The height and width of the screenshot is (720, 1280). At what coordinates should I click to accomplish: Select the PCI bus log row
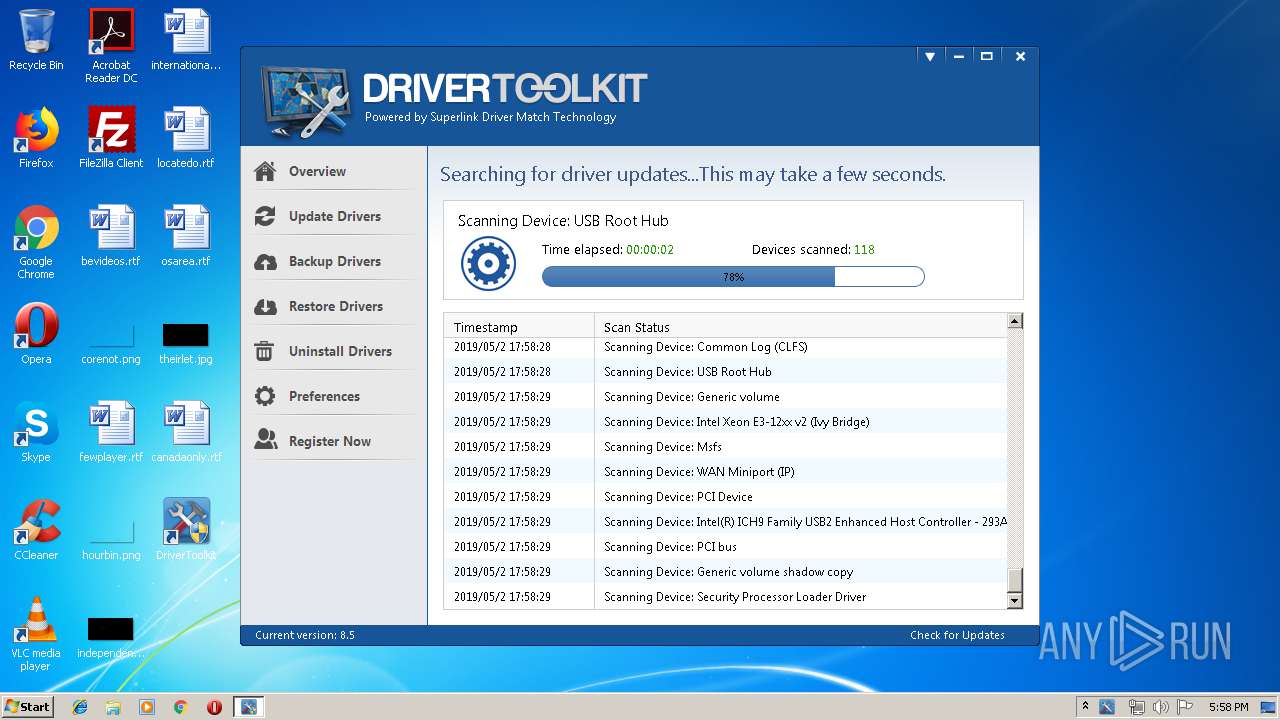(726, 547)
